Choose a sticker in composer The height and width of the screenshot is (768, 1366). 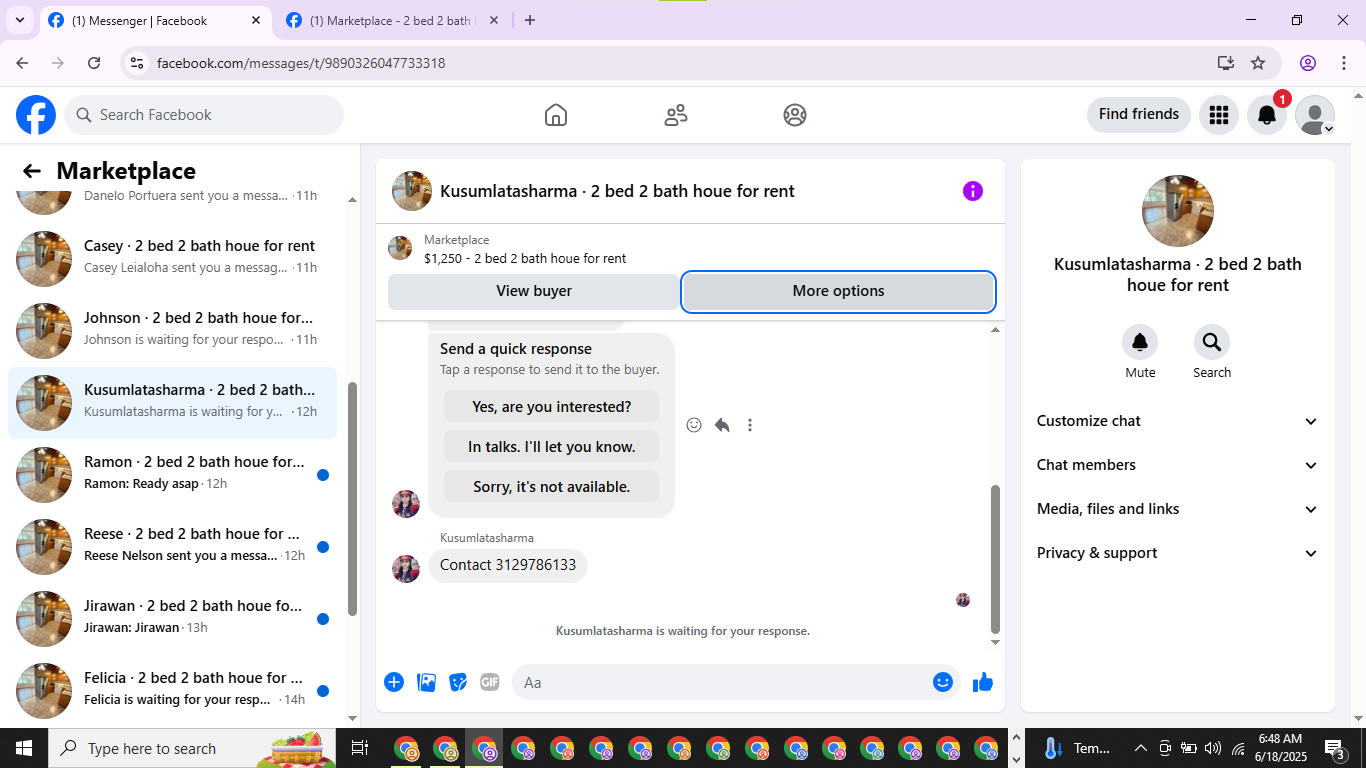(x=459, y=682)
